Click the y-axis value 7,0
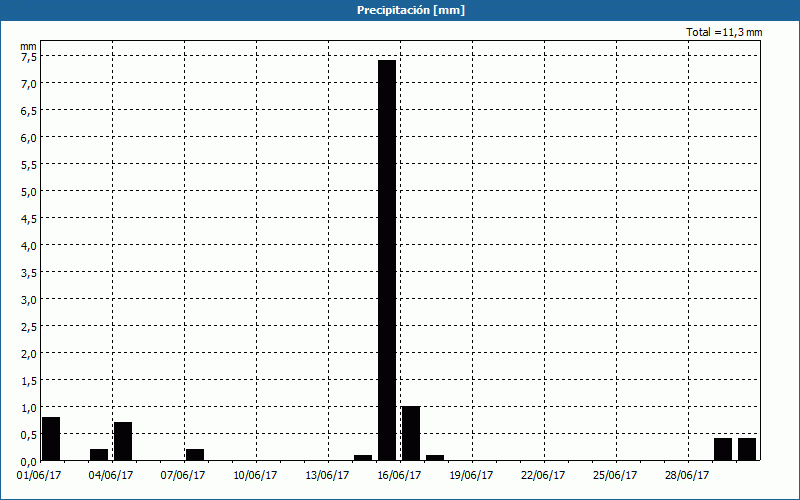This screenshot has width=800, height=500. click(x=29, y=84)
